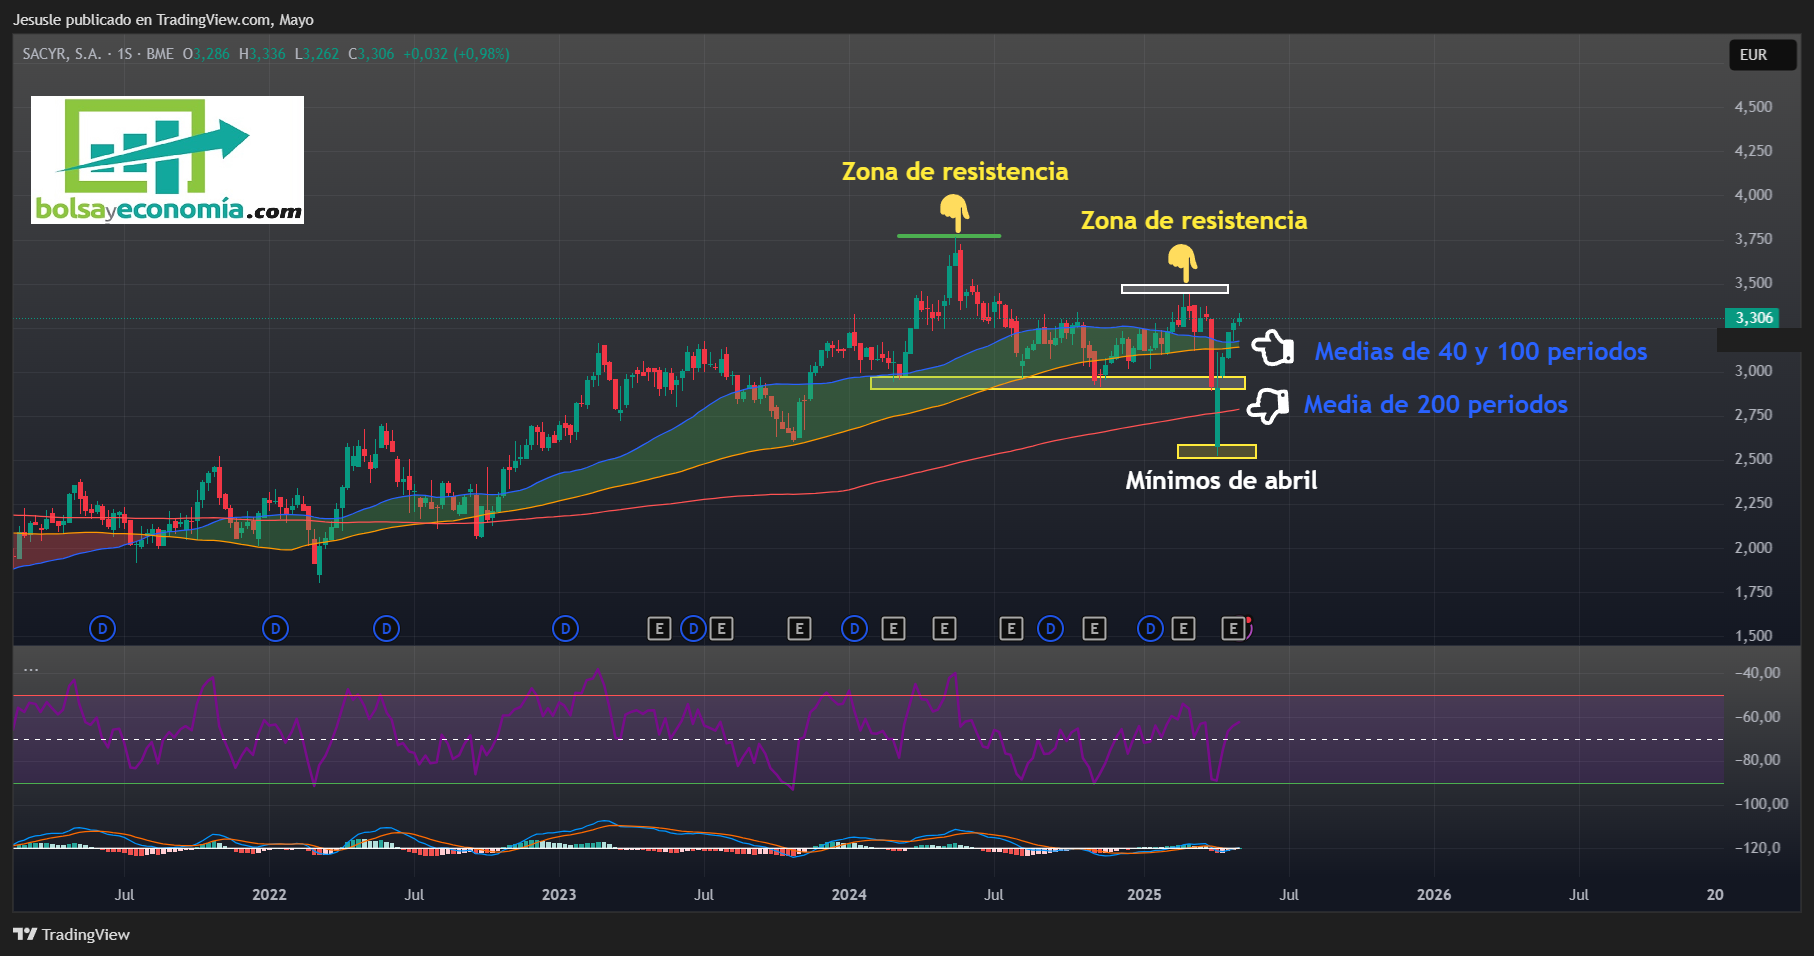
Task: Click the 2025 label on the time axis
Action: (1144, 894)
